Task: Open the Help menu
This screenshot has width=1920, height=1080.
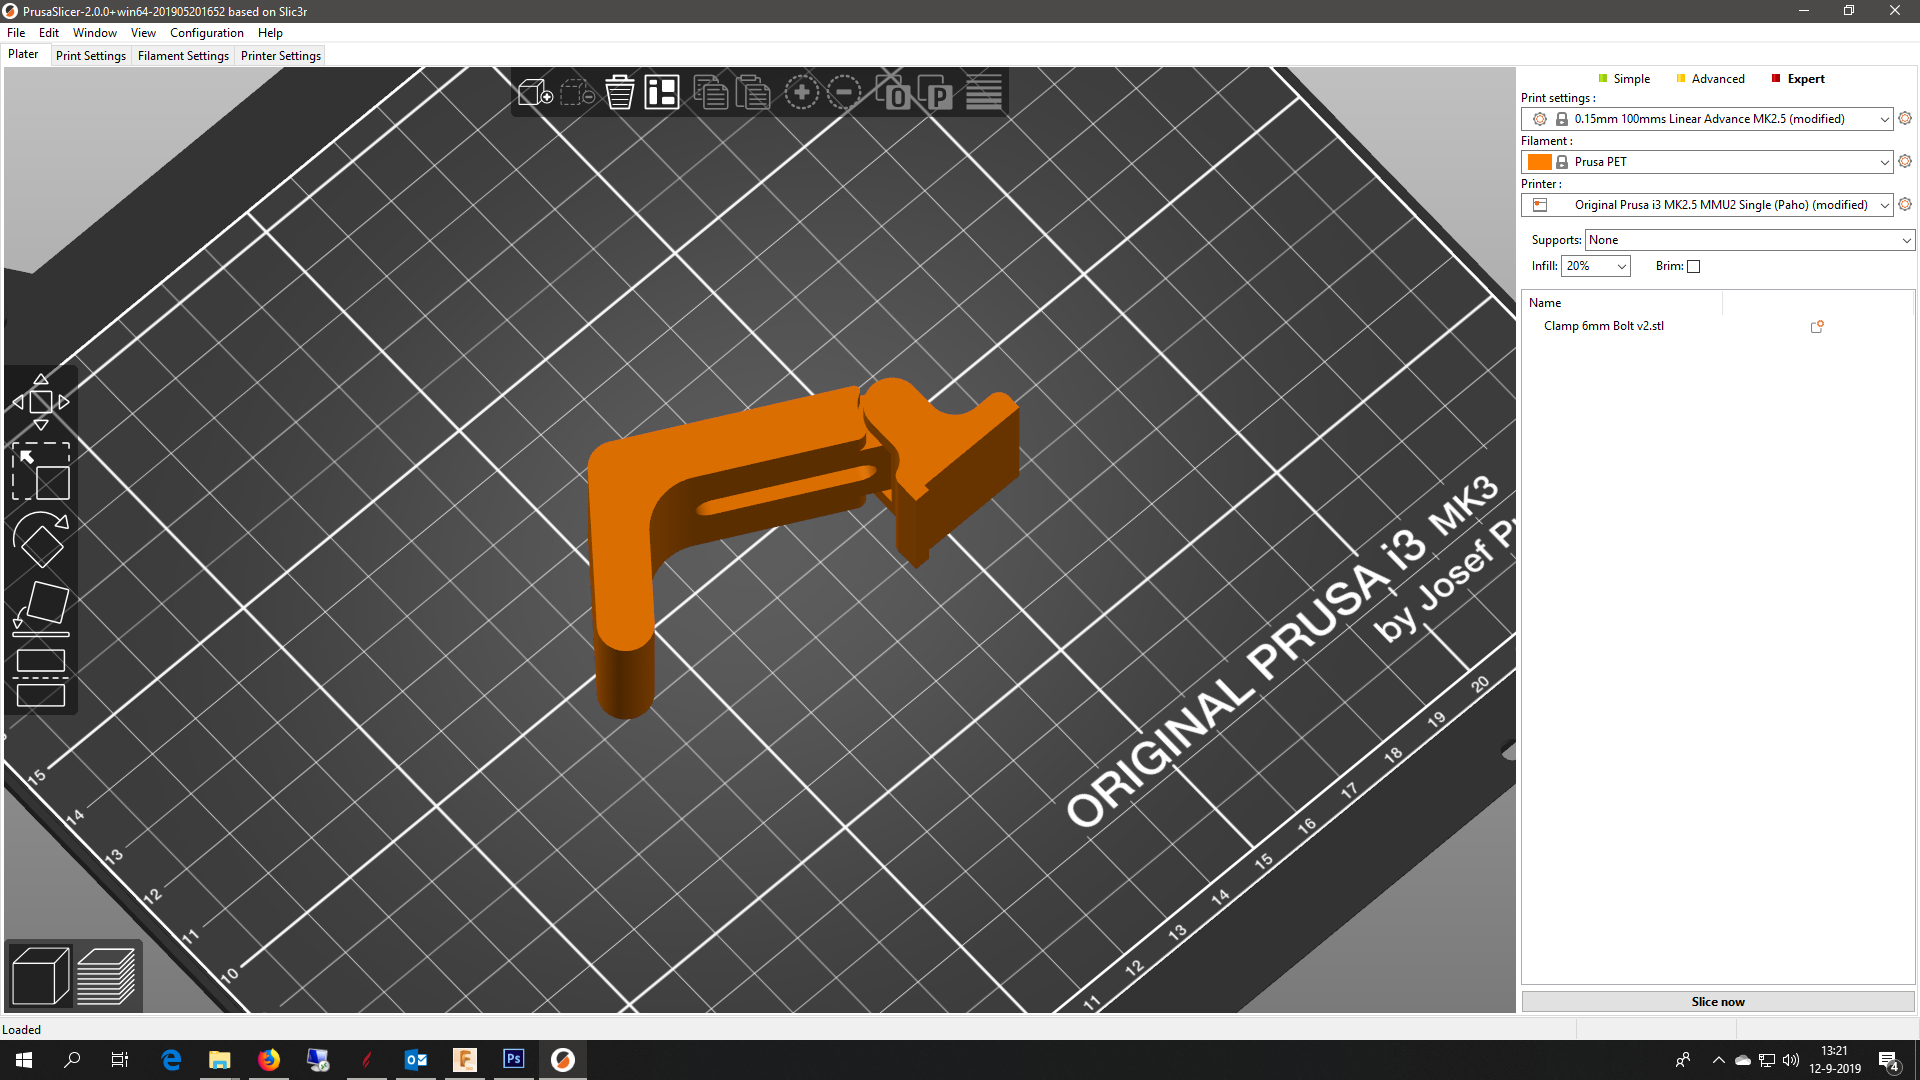Action: tap(270, 33)
